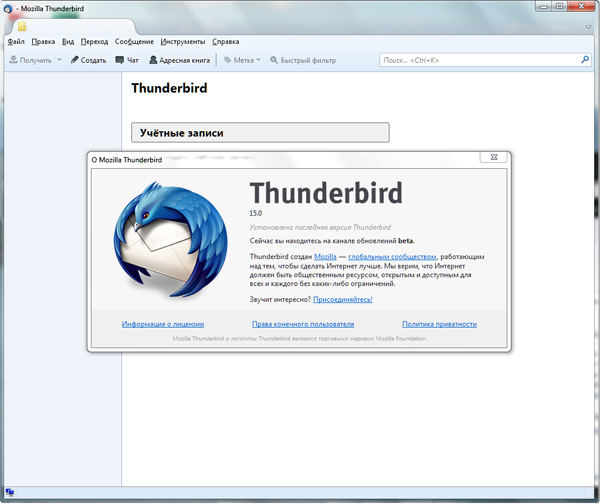
Task: Expand the Получить dropdown arrow
Action: pyautogui.click(x=59, y=60)
